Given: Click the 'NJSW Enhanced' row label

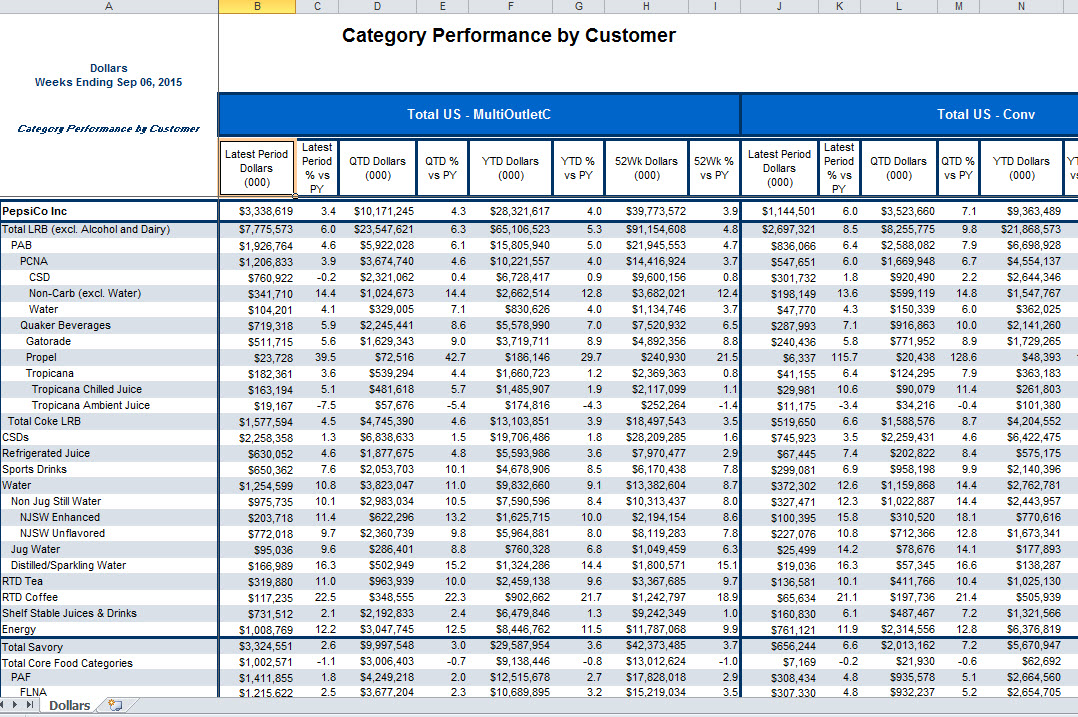Looking at the screenshot, I should click(60, 518).
